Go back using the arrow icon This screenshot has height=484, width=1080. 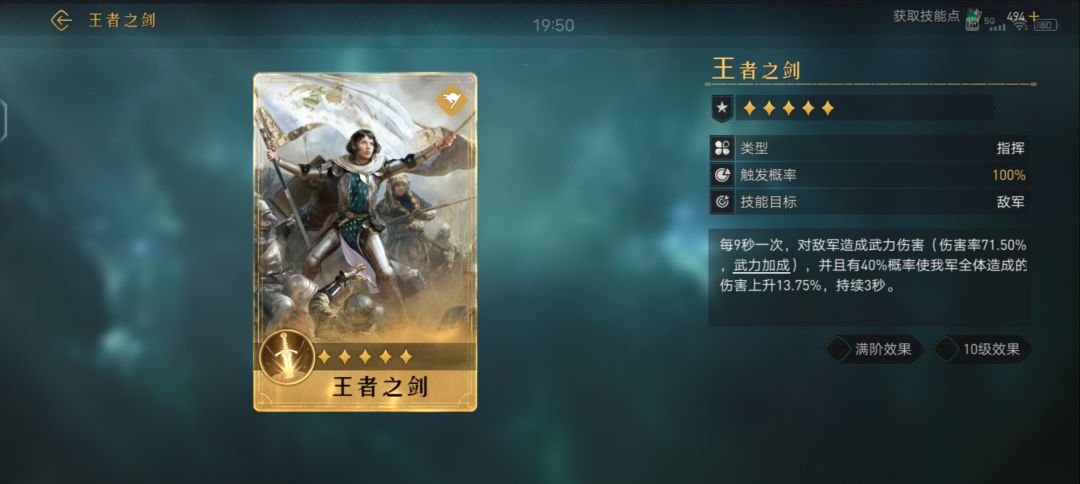(61, 21)
